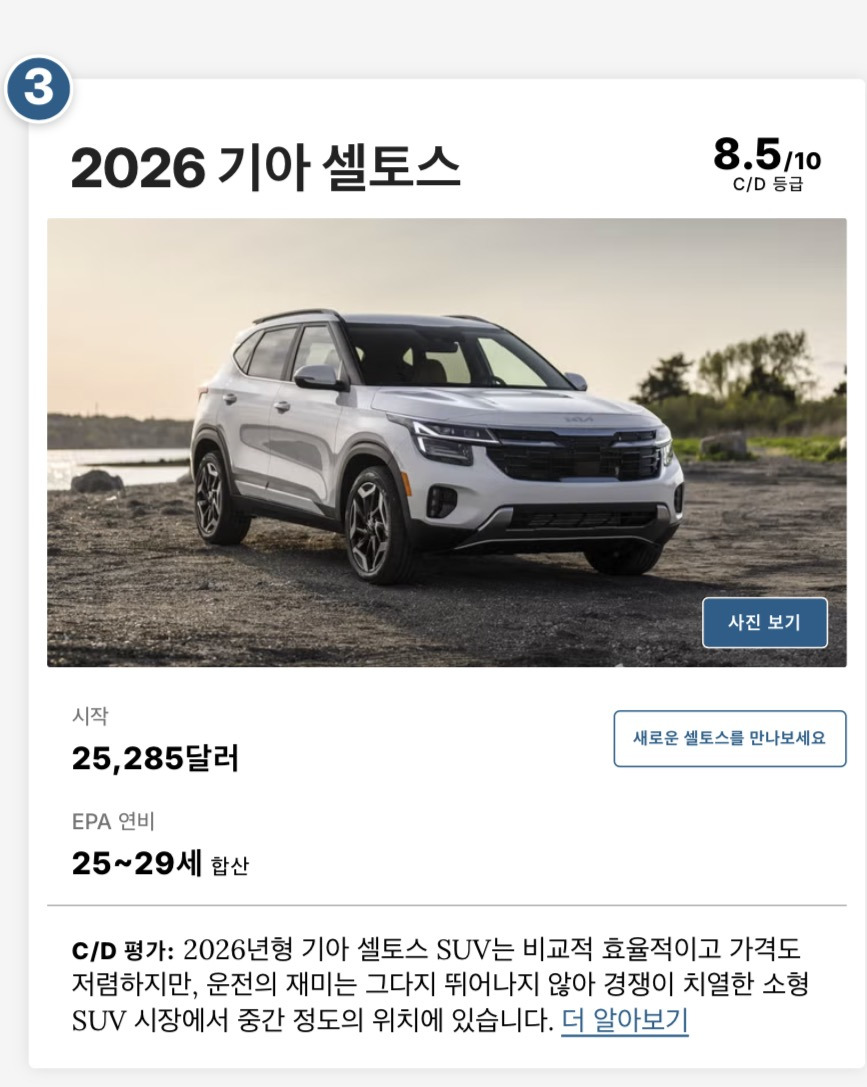Viewport: 867px width, 1087px height.
Task: Open the 2026 기아 셀토스 title
Action: point(265,168)
